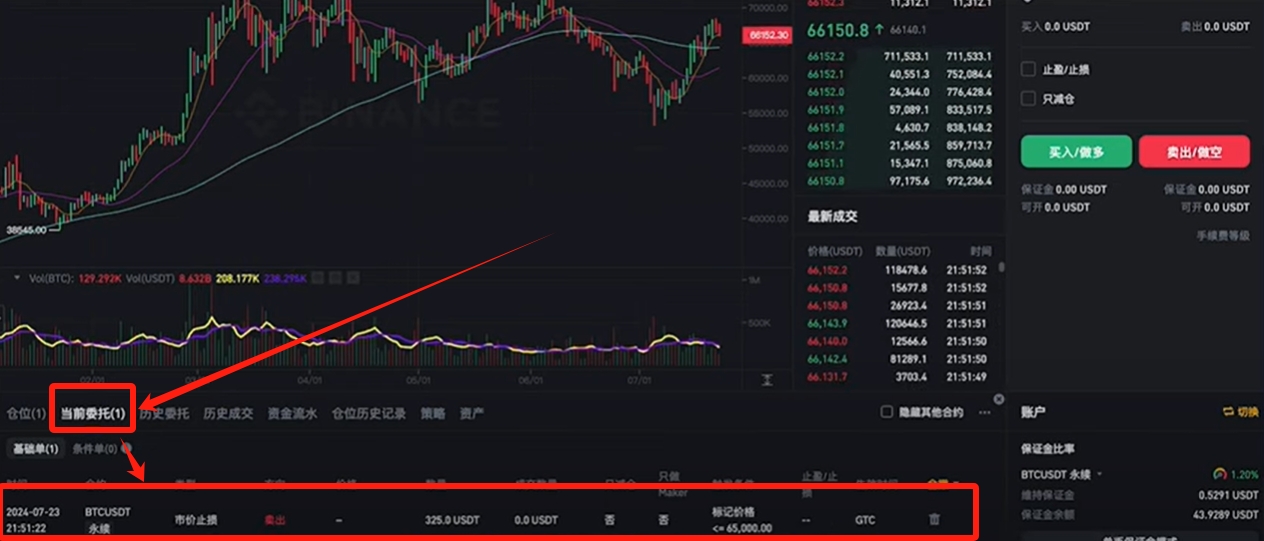Click the 最新成交 recent trades header
The width and height of the screenshot is (1264, 541).
click(833, 216)
